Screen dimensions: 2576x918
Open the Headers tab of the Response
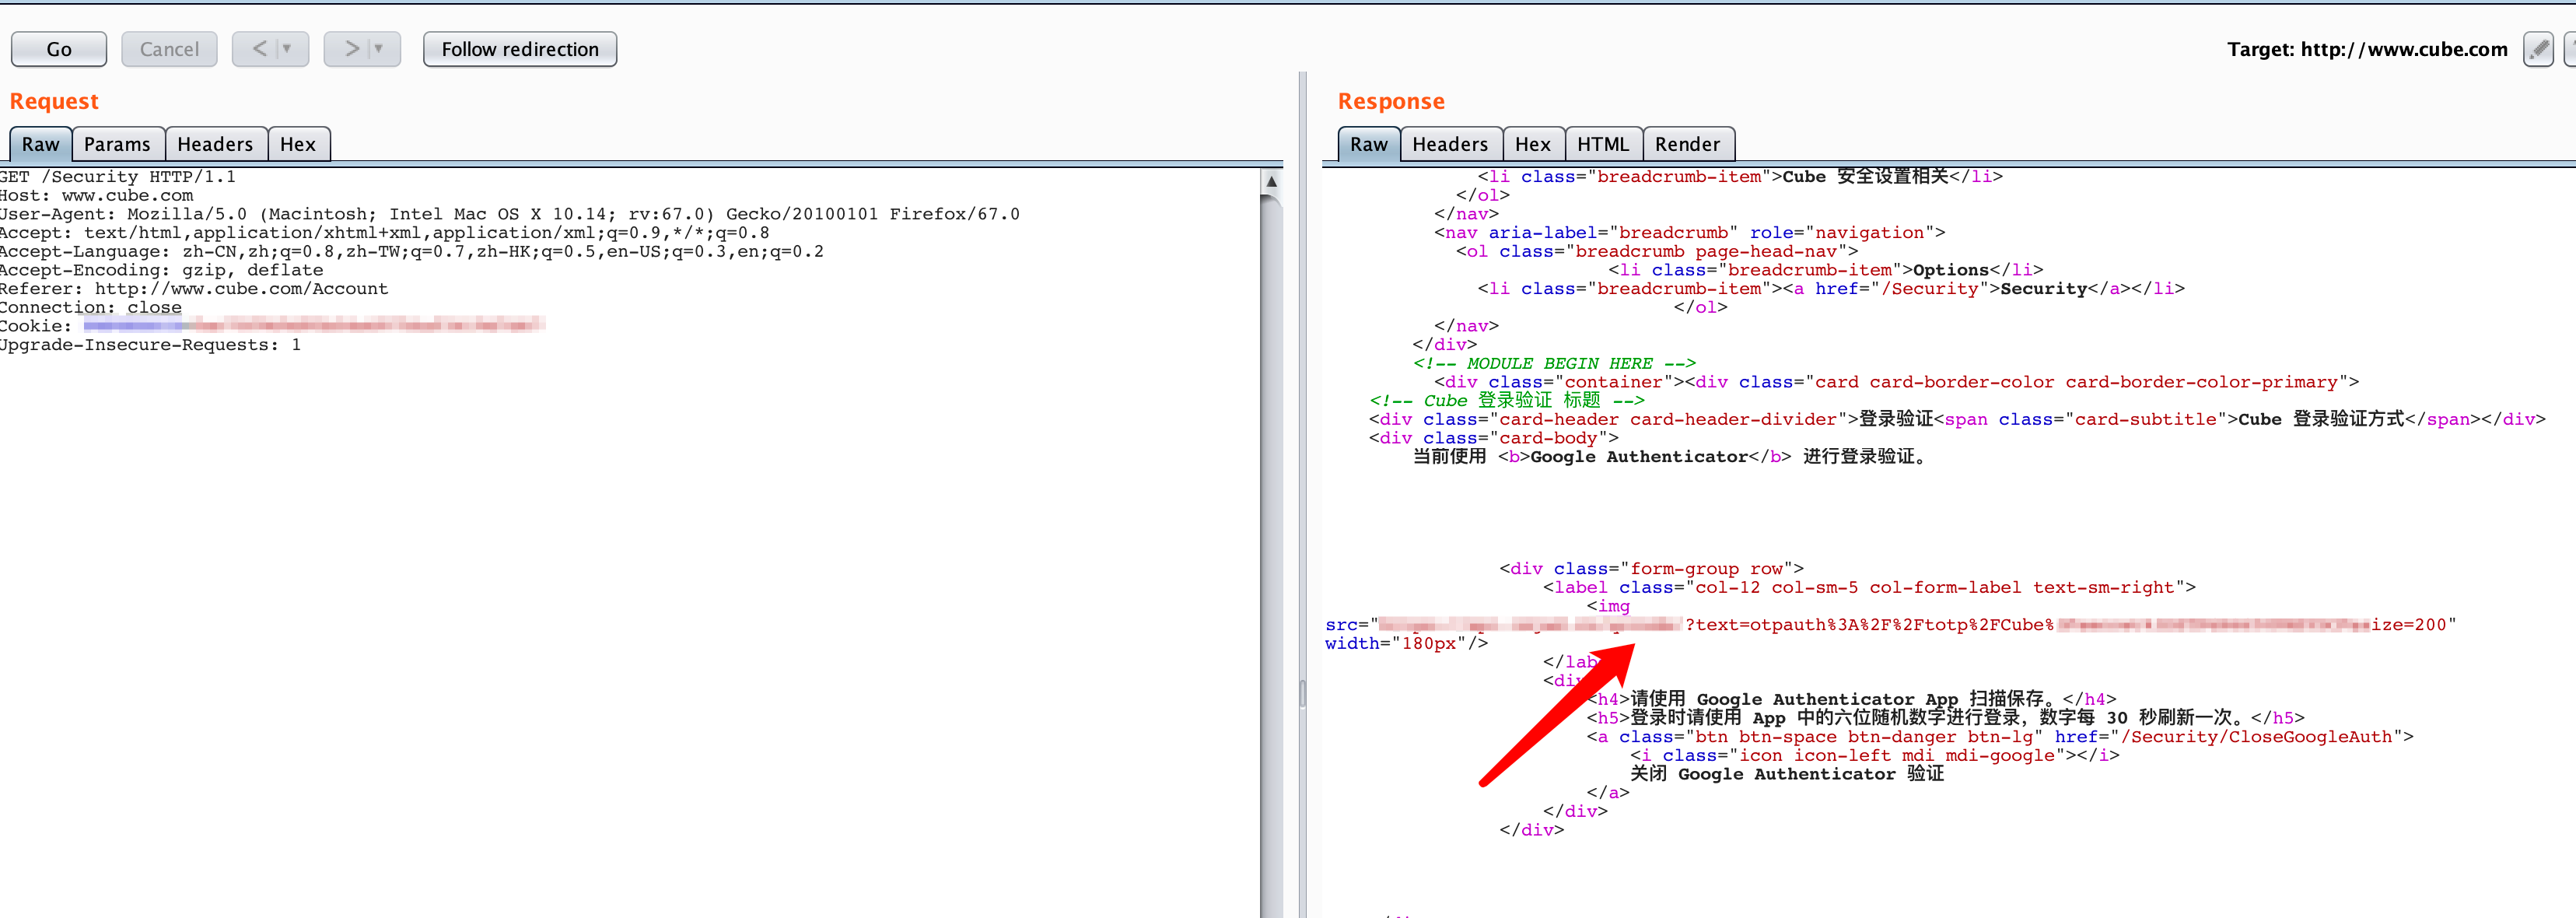pos(1450,143)
